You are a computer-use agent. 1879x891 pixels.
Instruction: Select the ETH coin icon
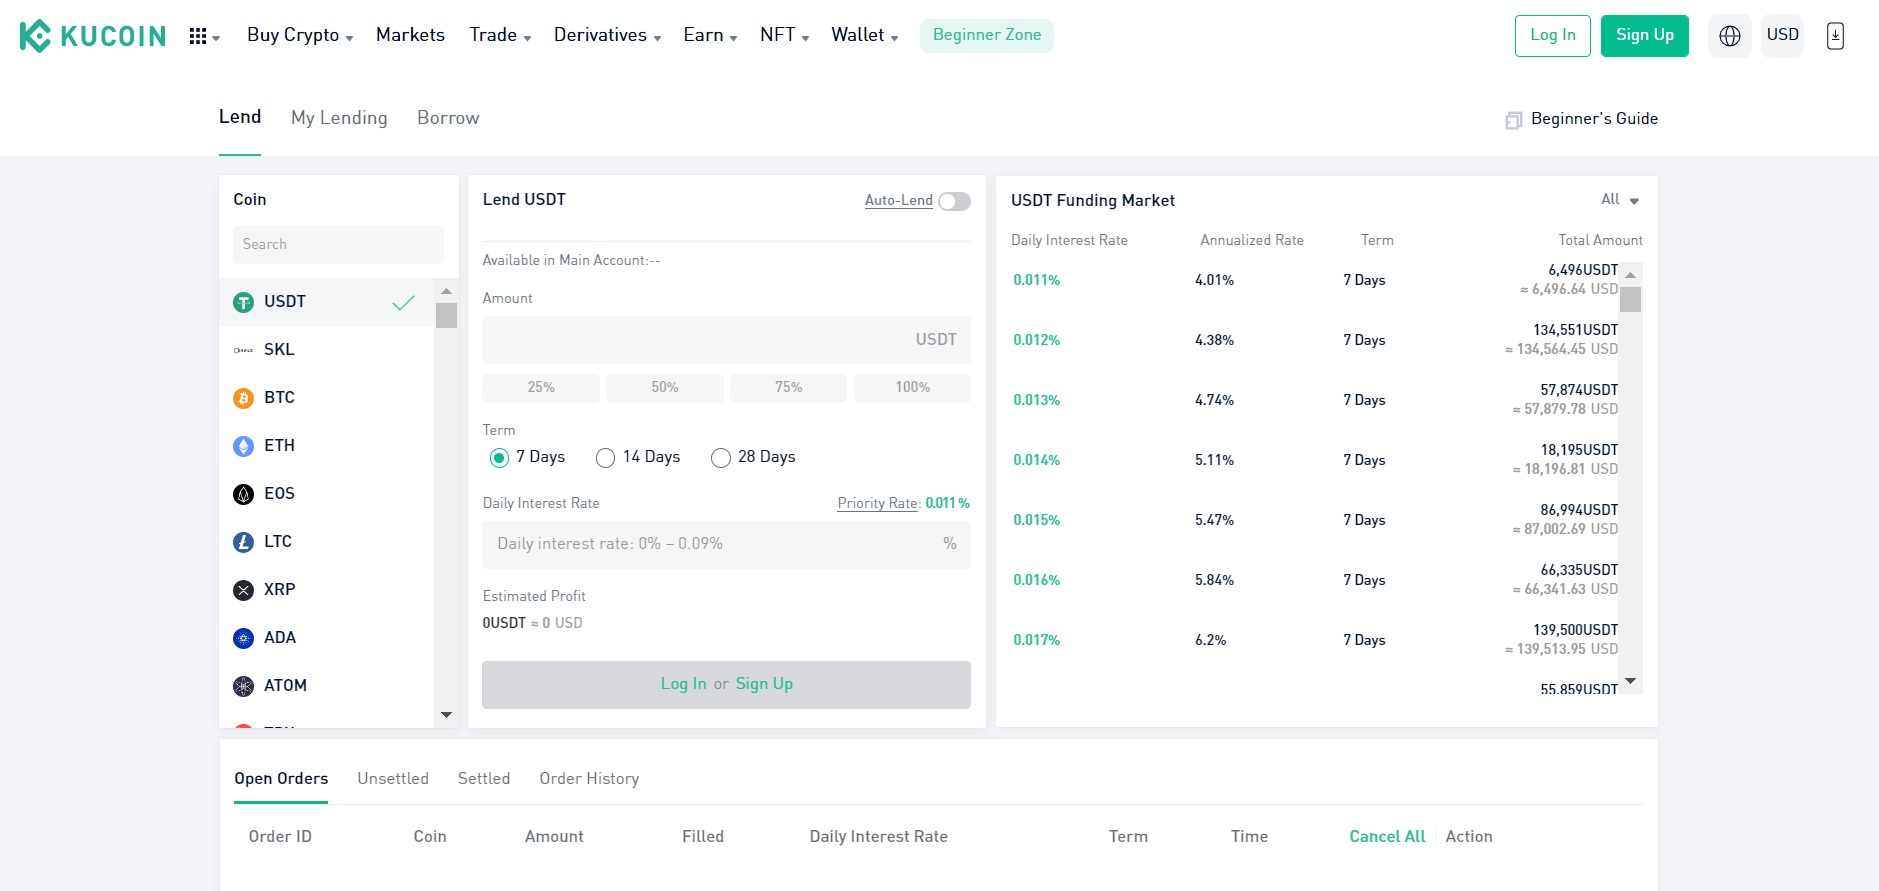point(243,446)
